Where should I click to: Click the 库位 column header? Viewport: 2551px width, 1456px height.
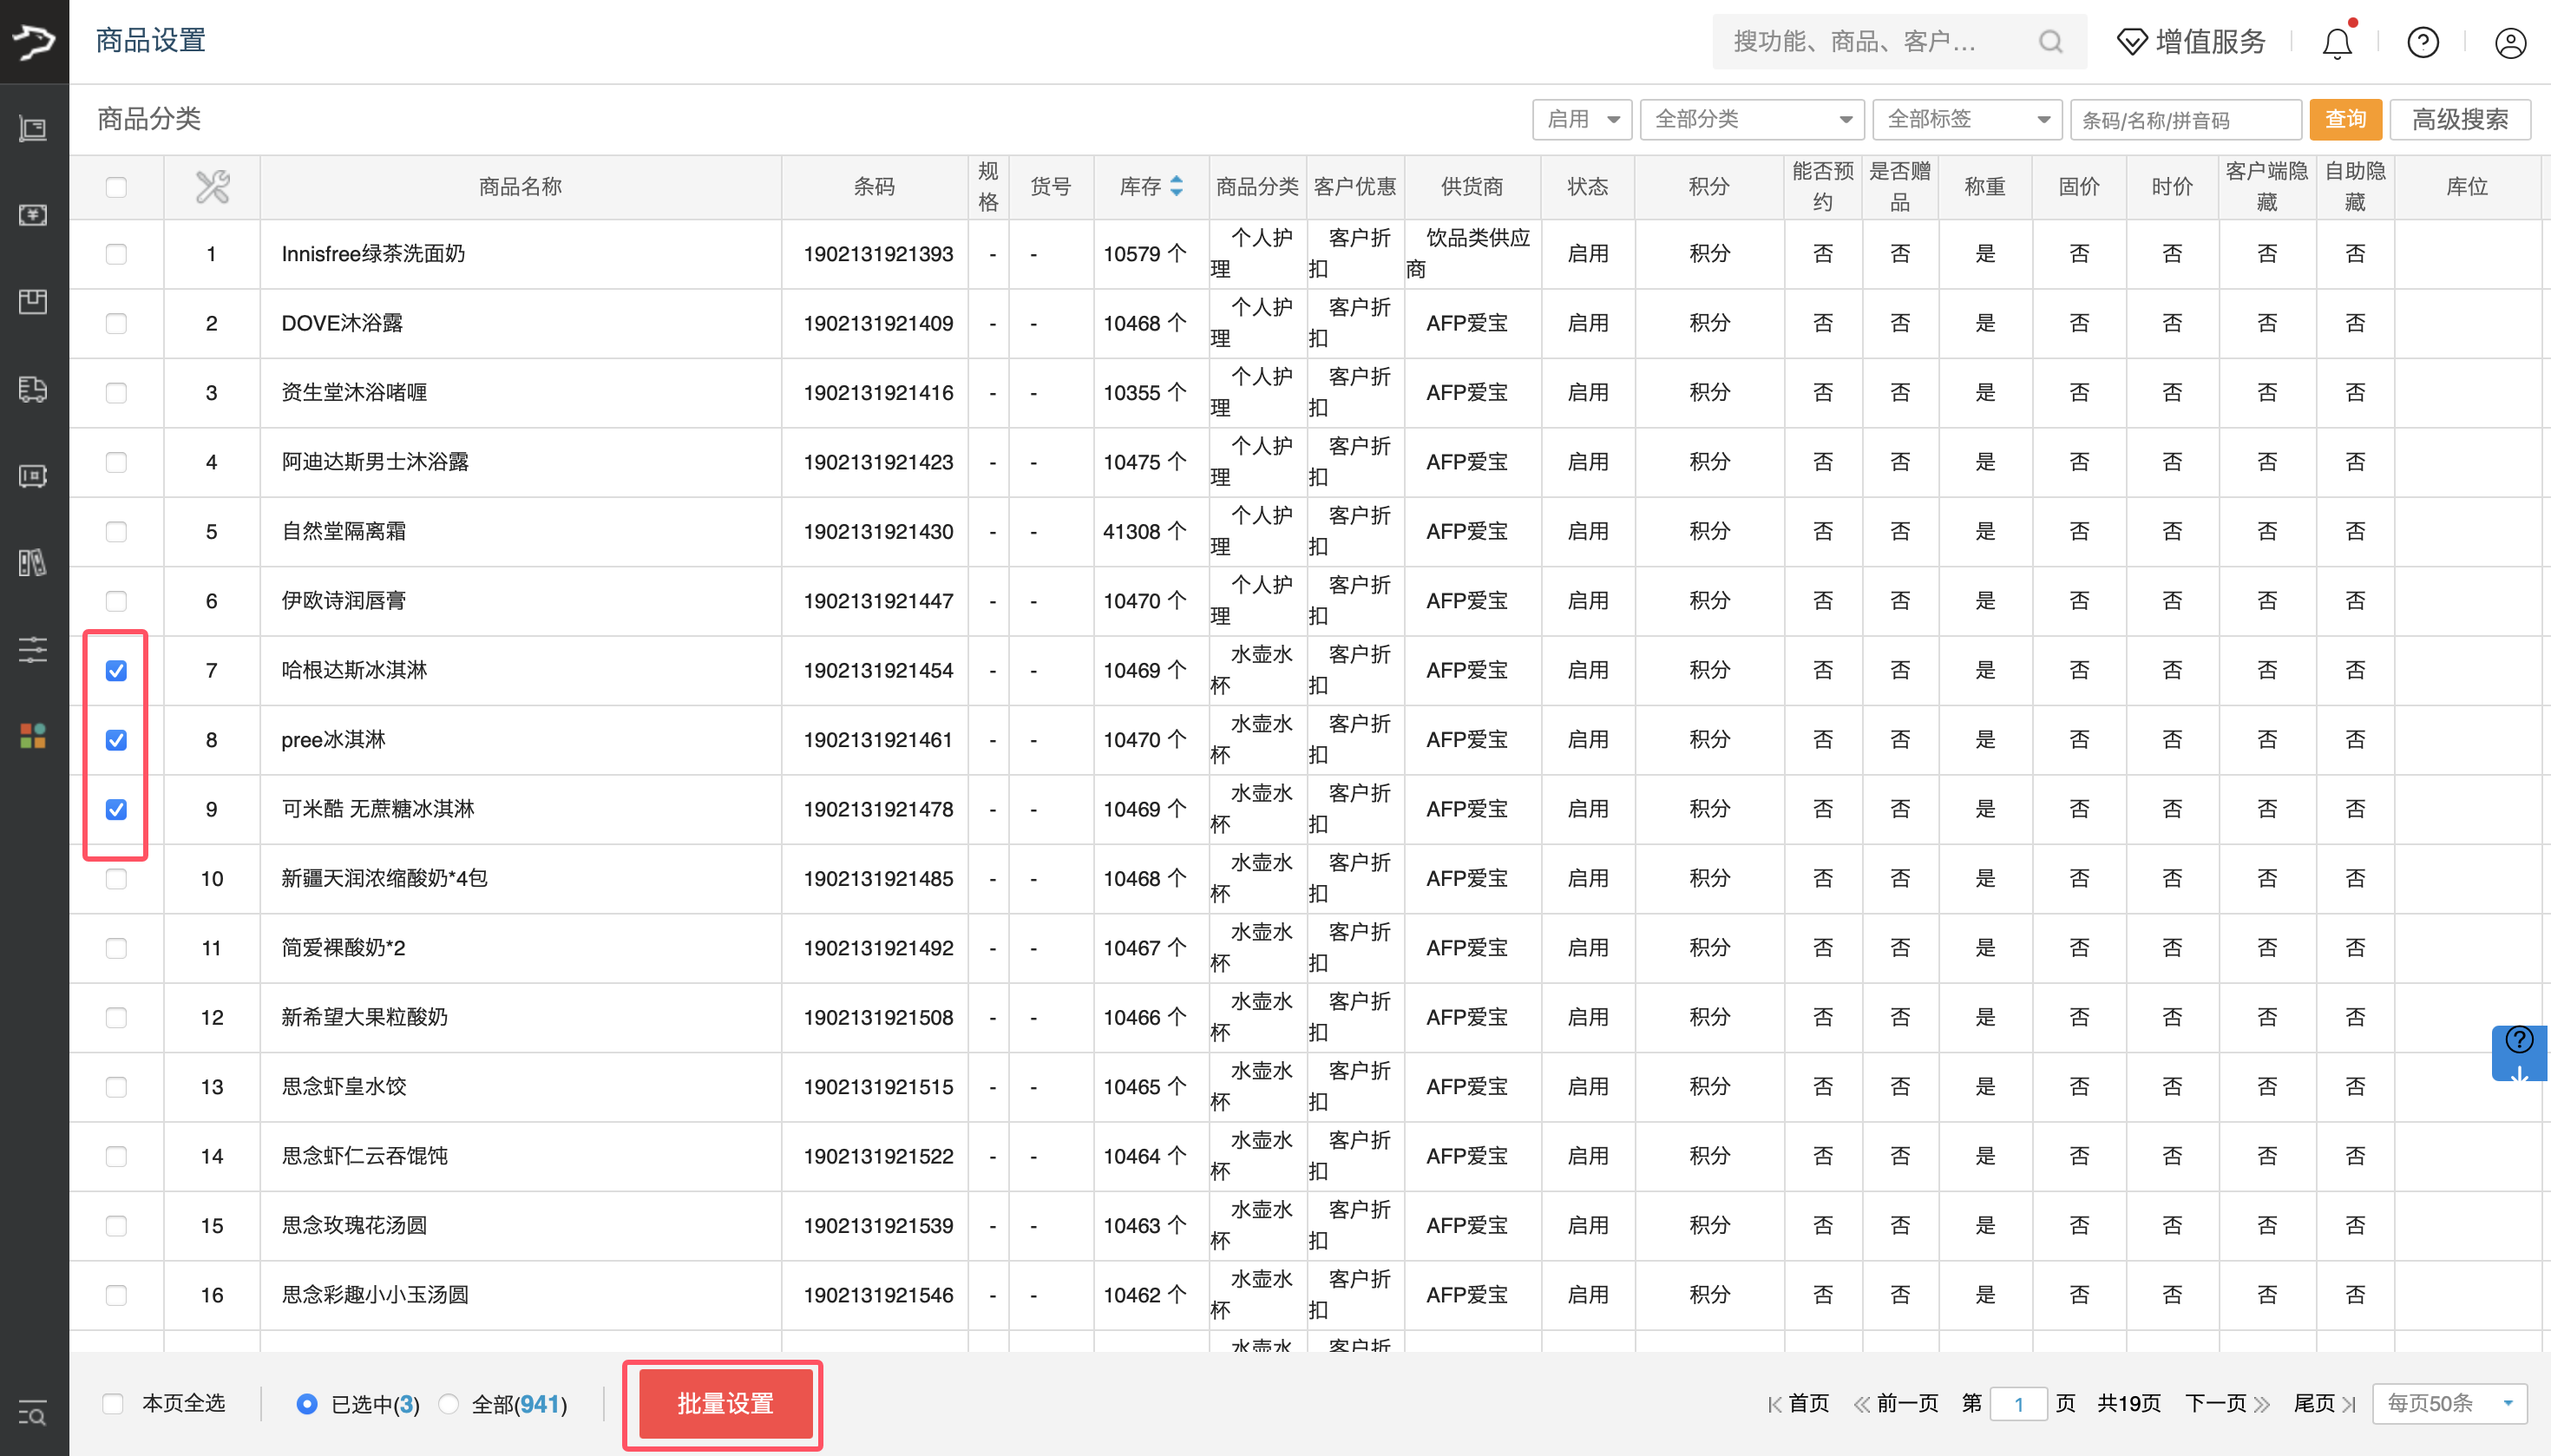point(2467,187)
